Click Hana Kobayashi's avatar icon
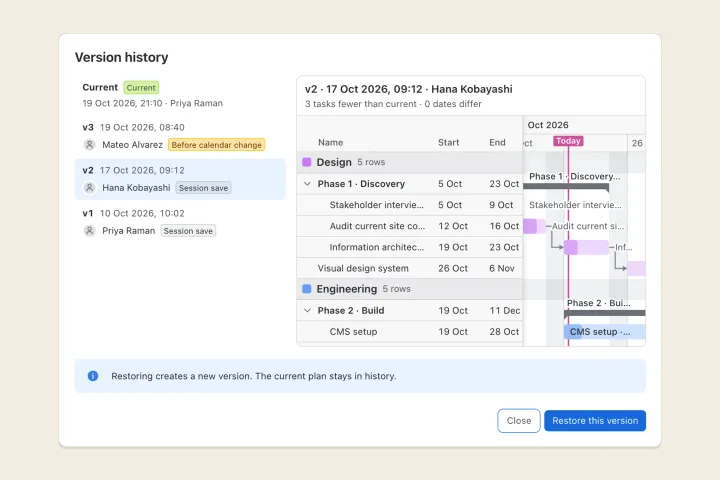This screenshot has height=480, width=720. pos(90,188)
